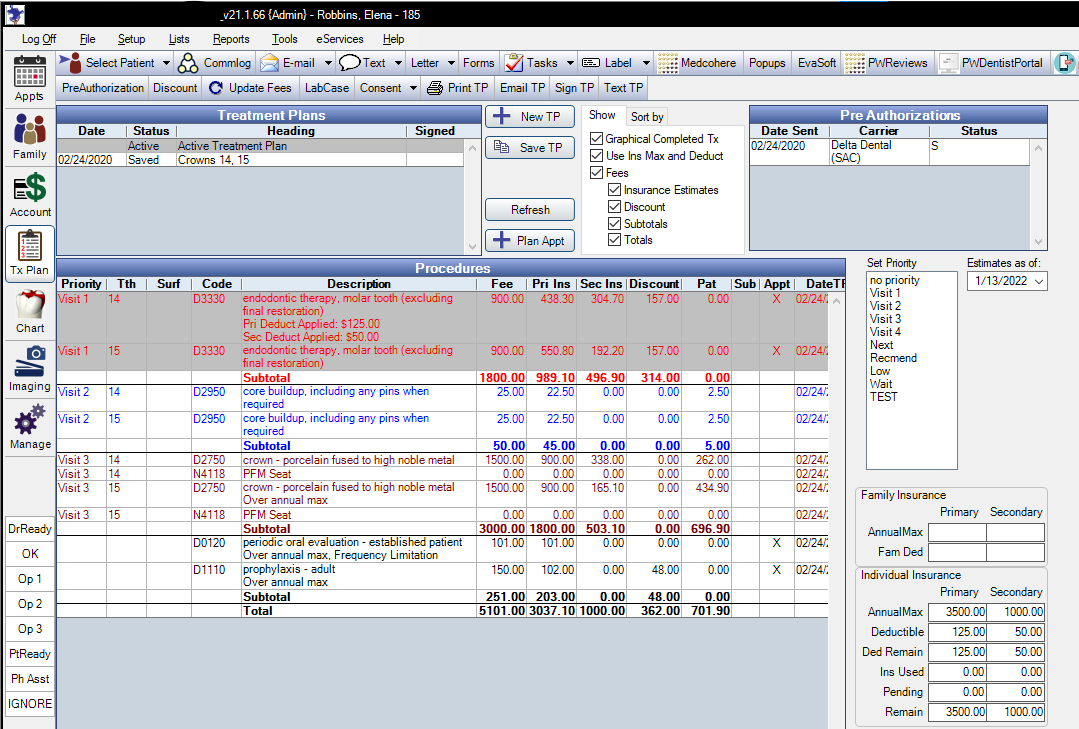Click the Commlog toolbar icon
The height and width of the screenshot is (729, 1079).
click(x=188, y=63)
